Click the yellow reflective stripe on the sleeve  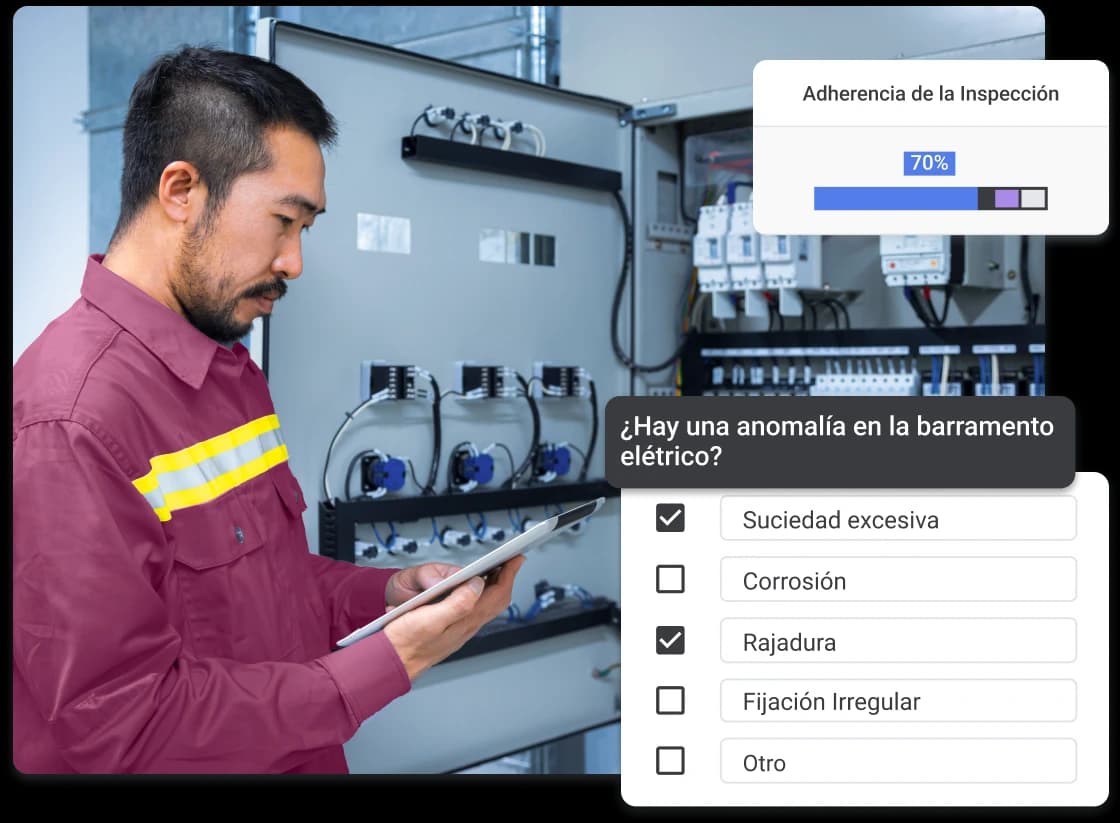point(212,466)
